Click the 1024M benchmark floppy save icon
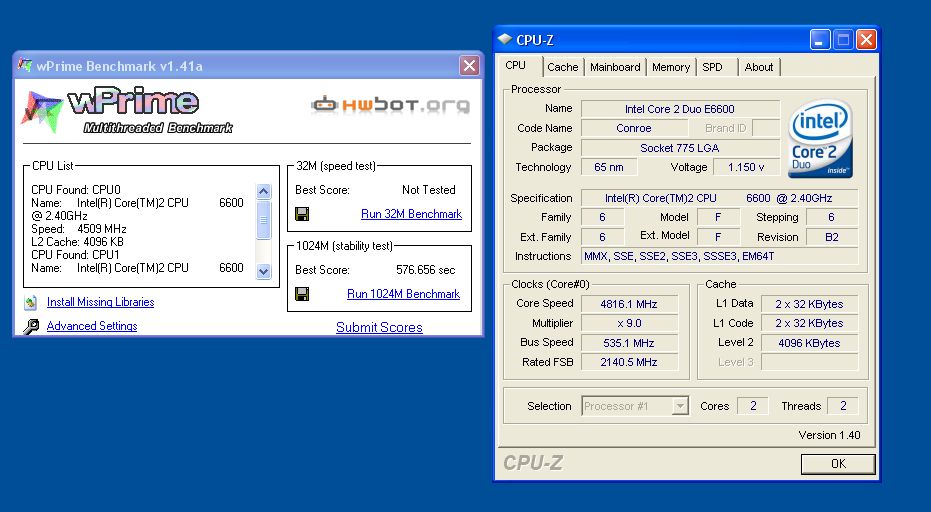Viewport: 931px width, 512px height. click(x=302, y=294)
